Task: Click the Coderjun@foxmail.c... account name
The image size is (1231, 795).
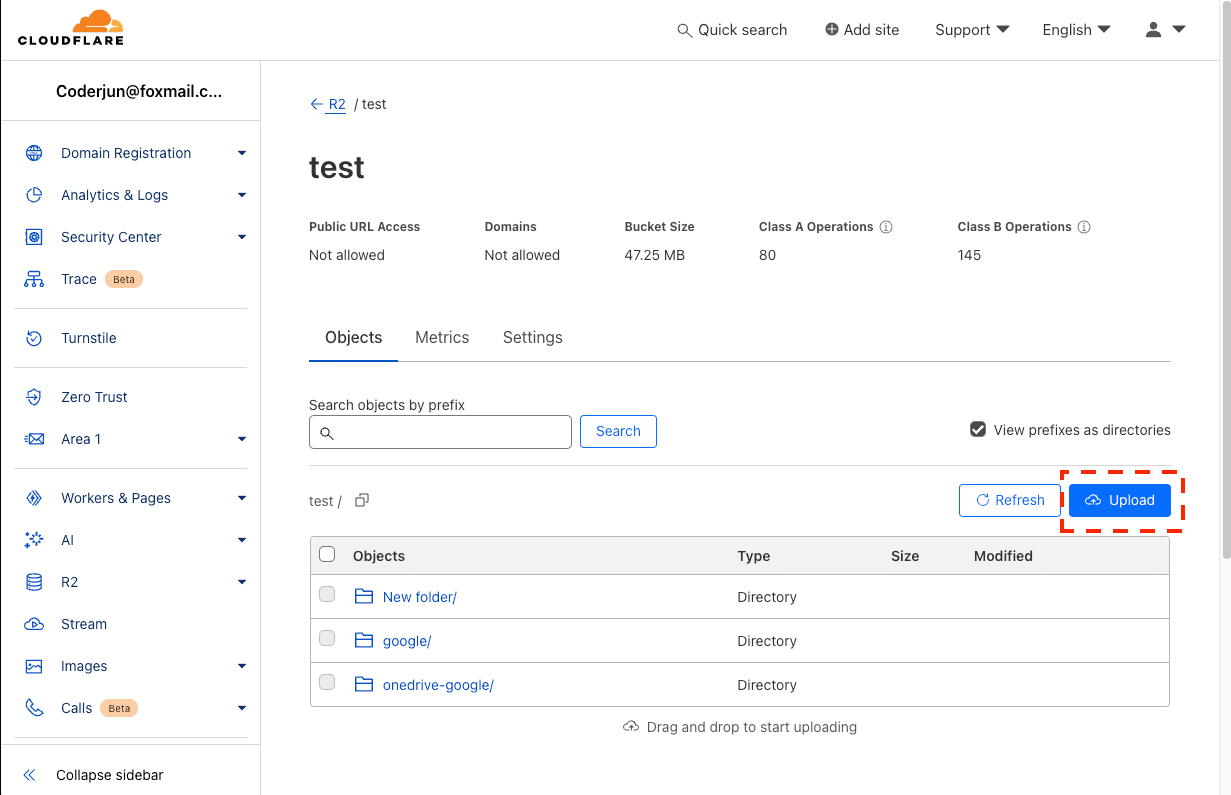Action: point(139,91)
